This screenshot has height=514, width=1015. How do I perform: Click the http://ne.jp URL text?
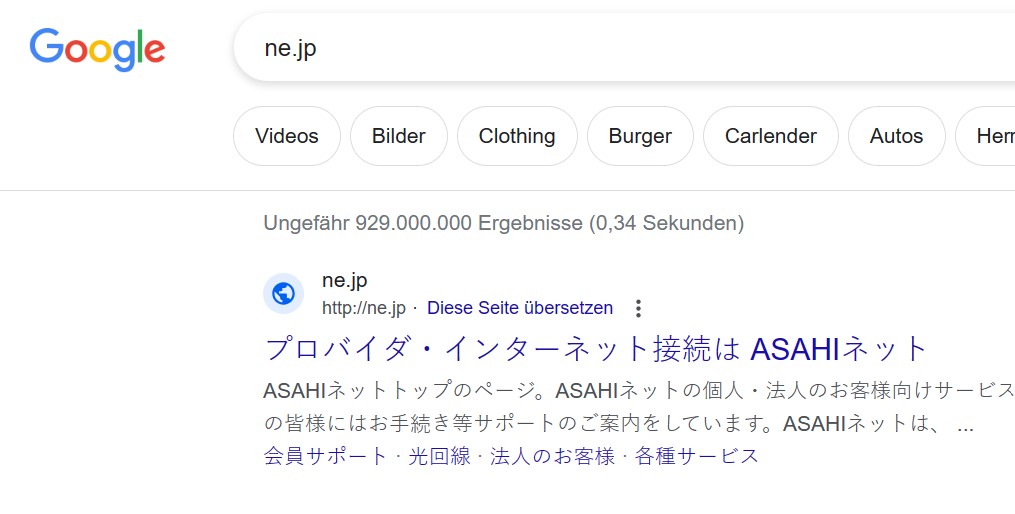tap(364, 308)
